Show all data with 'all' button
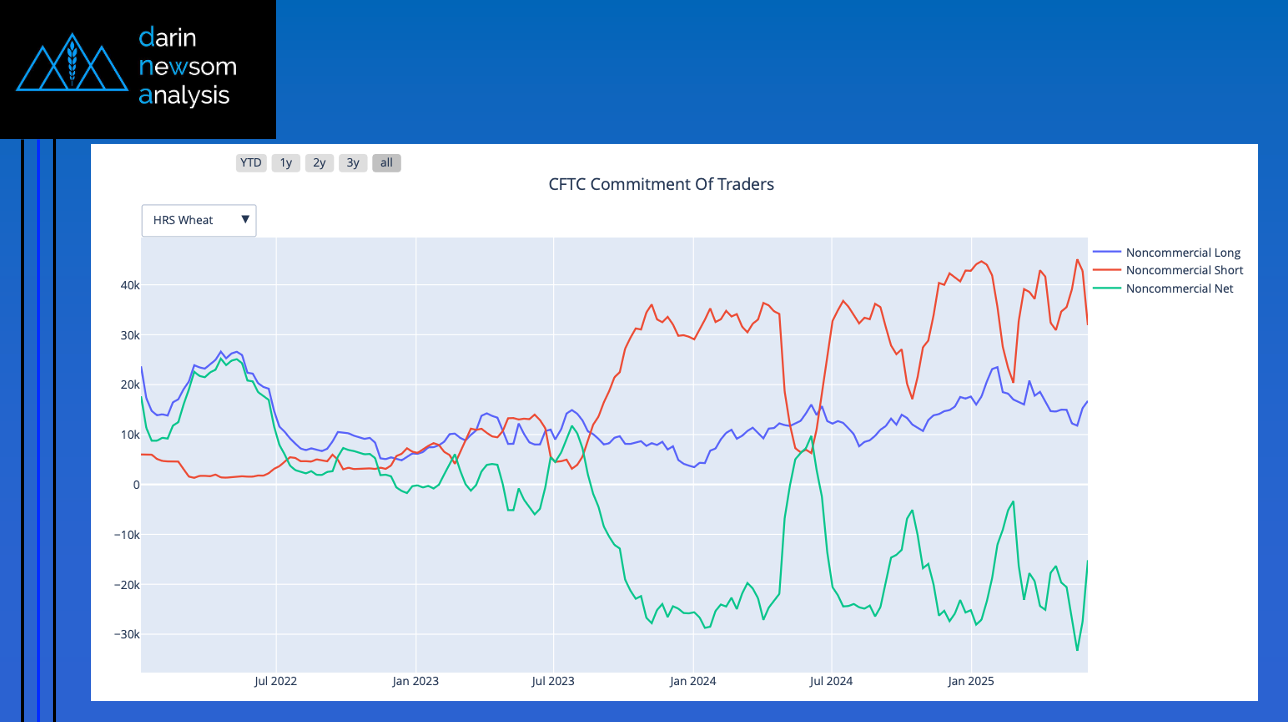 coord(386,163)
